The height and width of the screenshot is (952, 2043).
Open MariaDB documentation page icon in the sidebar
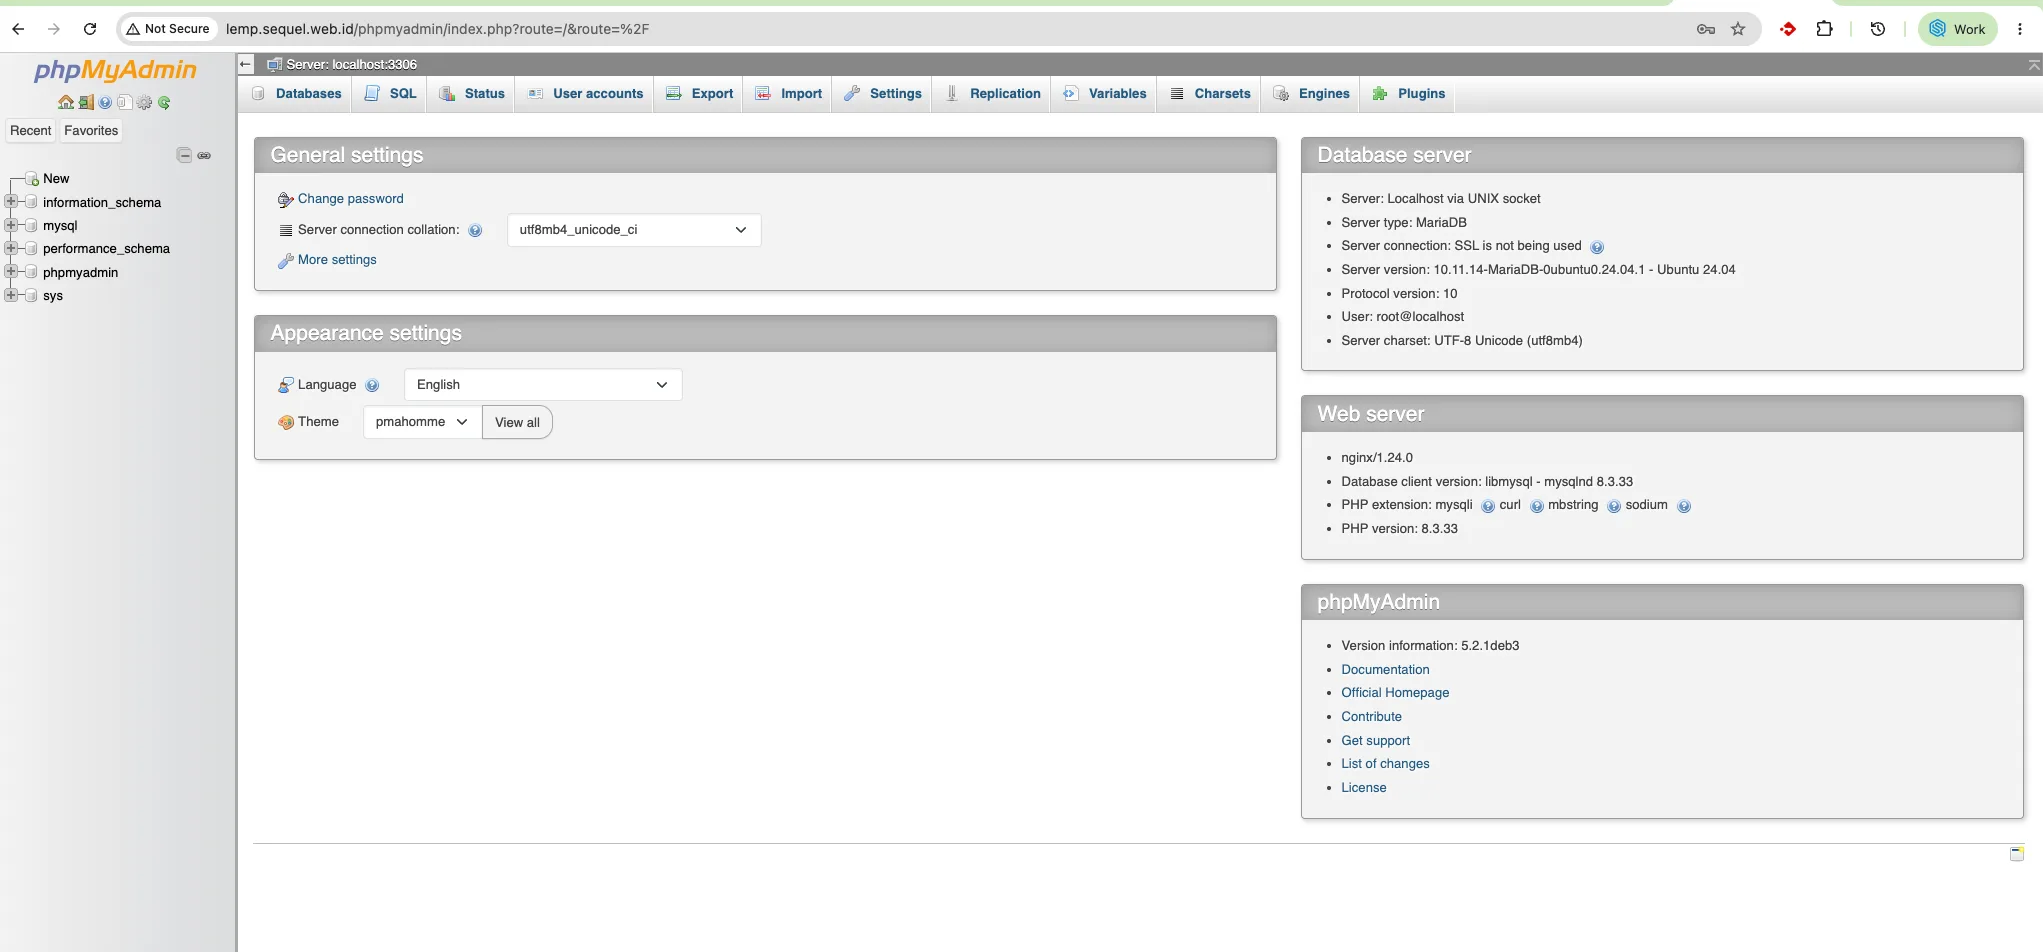pos(124,102)
